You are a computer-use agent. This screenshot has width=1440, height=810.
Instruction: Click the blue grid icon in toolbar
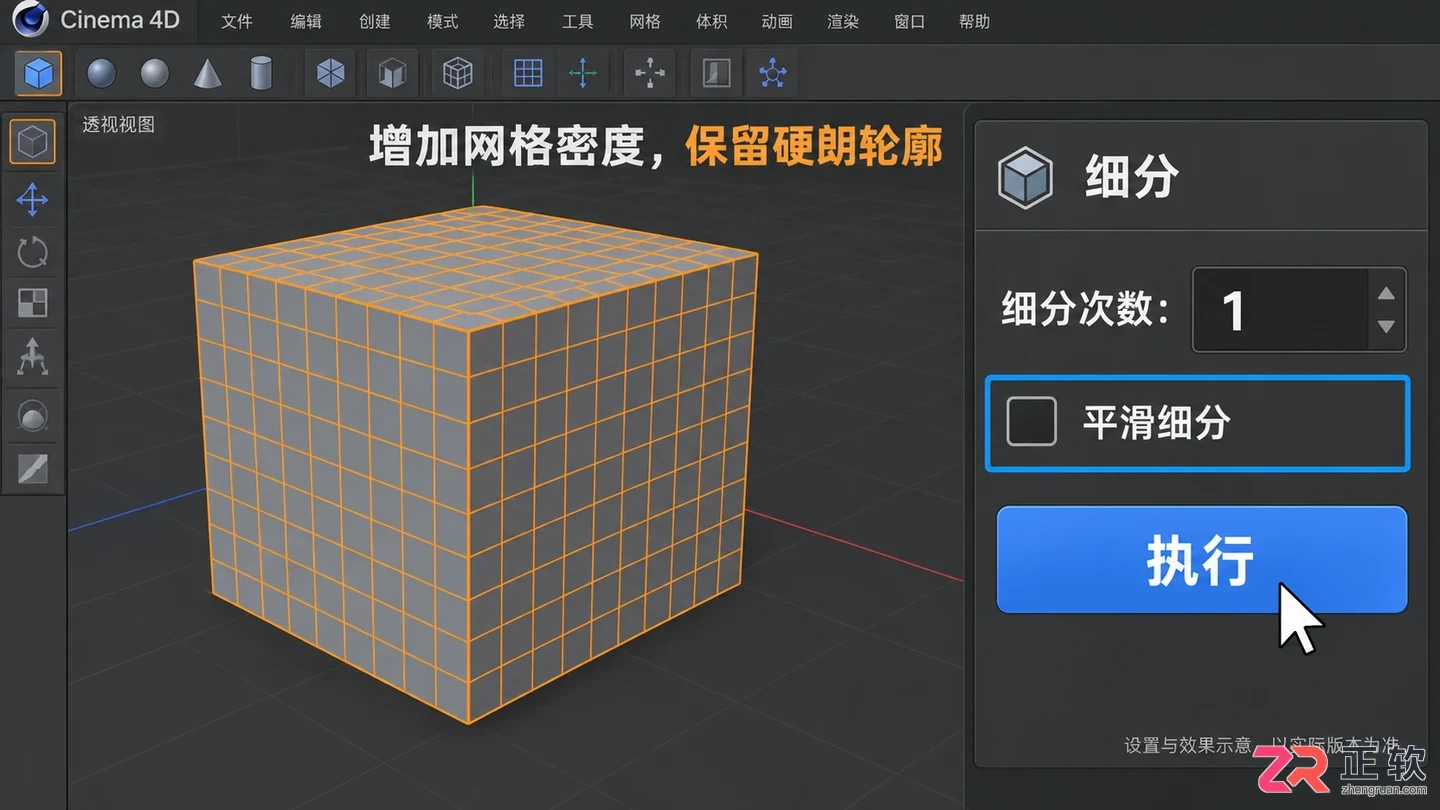click(x=527, y=73)
